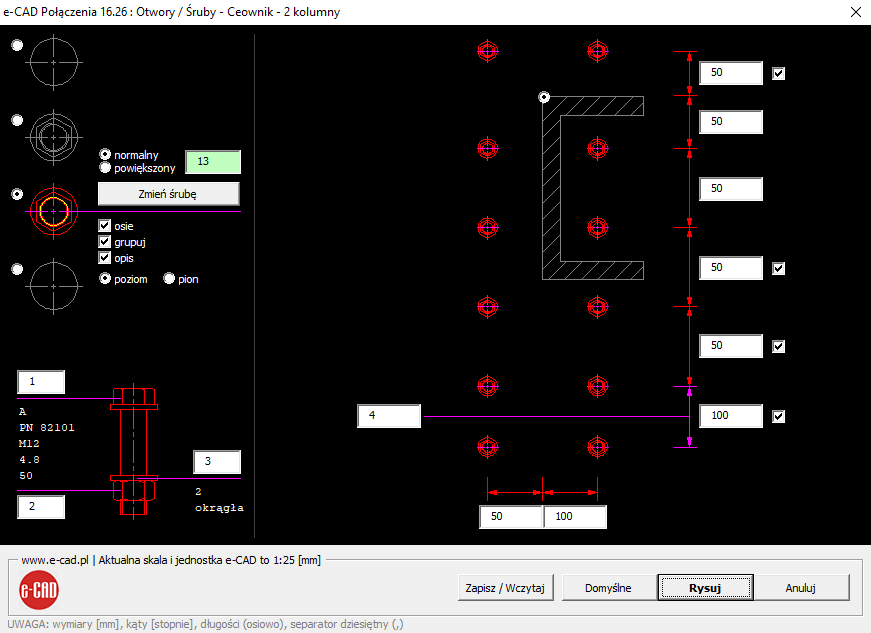Click the PN 82101 standard text
This screenshot has width=871, height=633.
47,428
